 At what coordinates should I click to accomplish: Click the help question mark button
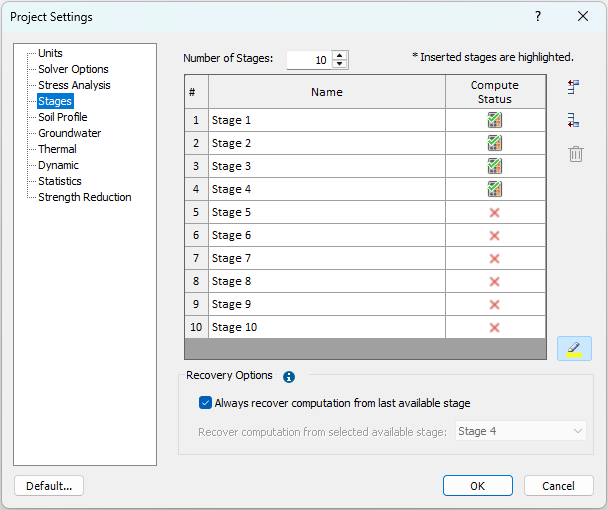(538, 16)
